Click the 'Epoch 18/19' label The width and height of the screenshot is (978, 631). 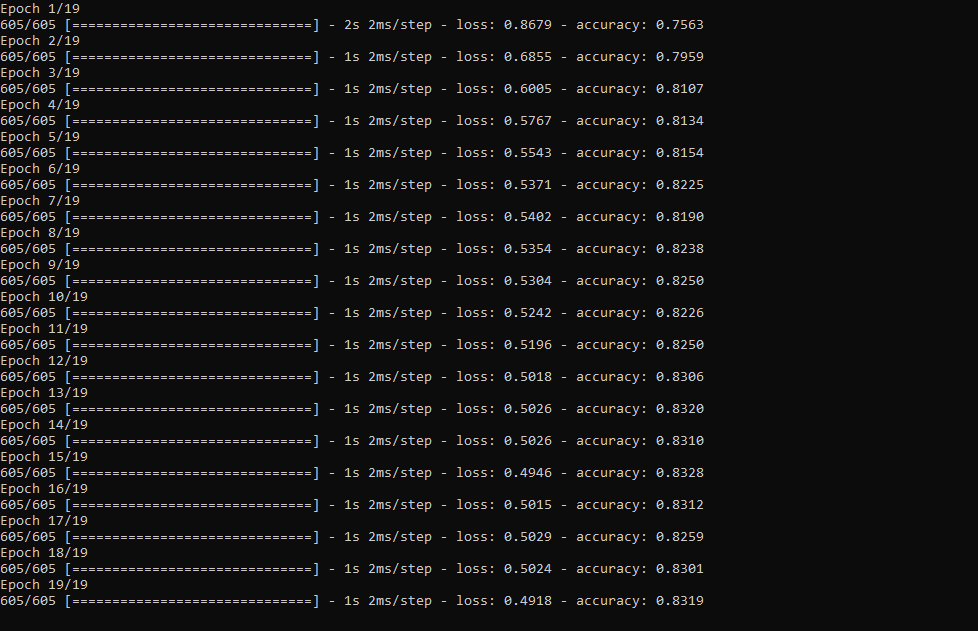click(x=44, y=553)
